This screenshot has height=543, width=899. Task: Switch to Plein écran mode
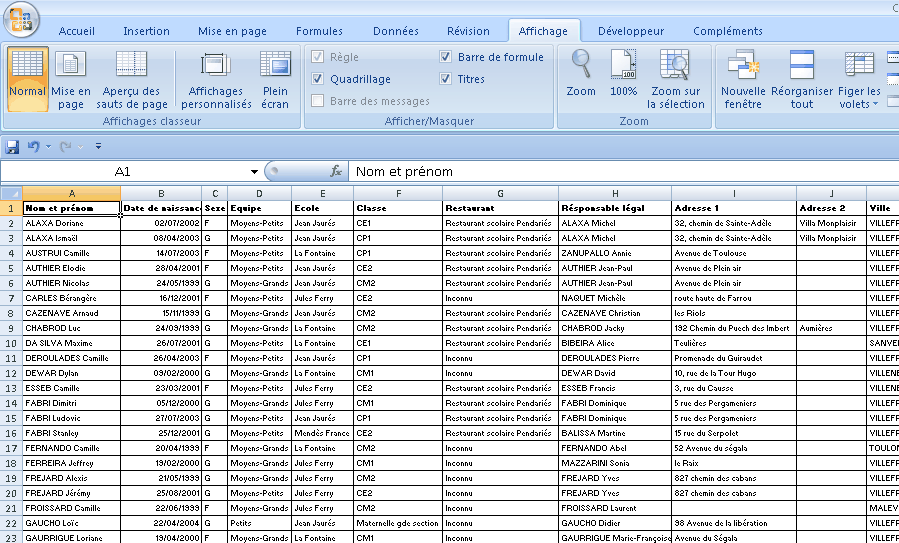pos(275,78)
